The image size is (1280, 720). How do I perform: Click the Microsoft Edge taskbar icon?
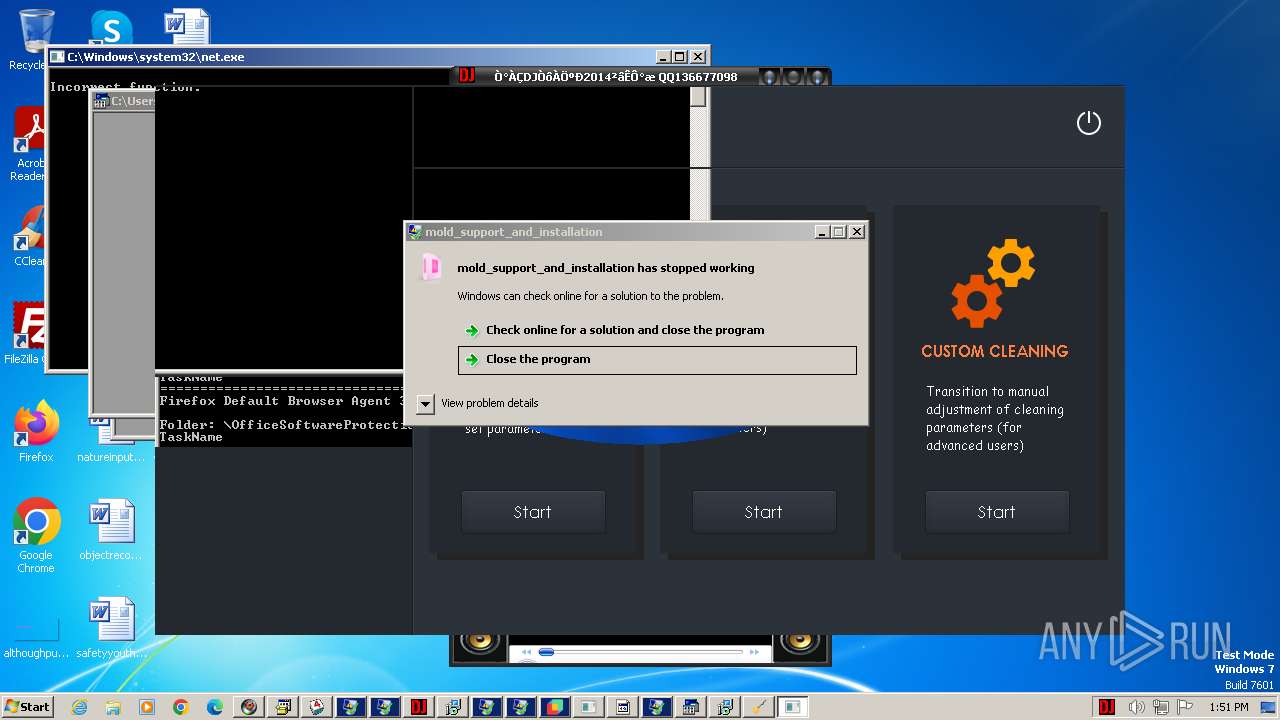pyautogui.click(x=215, y=707)
